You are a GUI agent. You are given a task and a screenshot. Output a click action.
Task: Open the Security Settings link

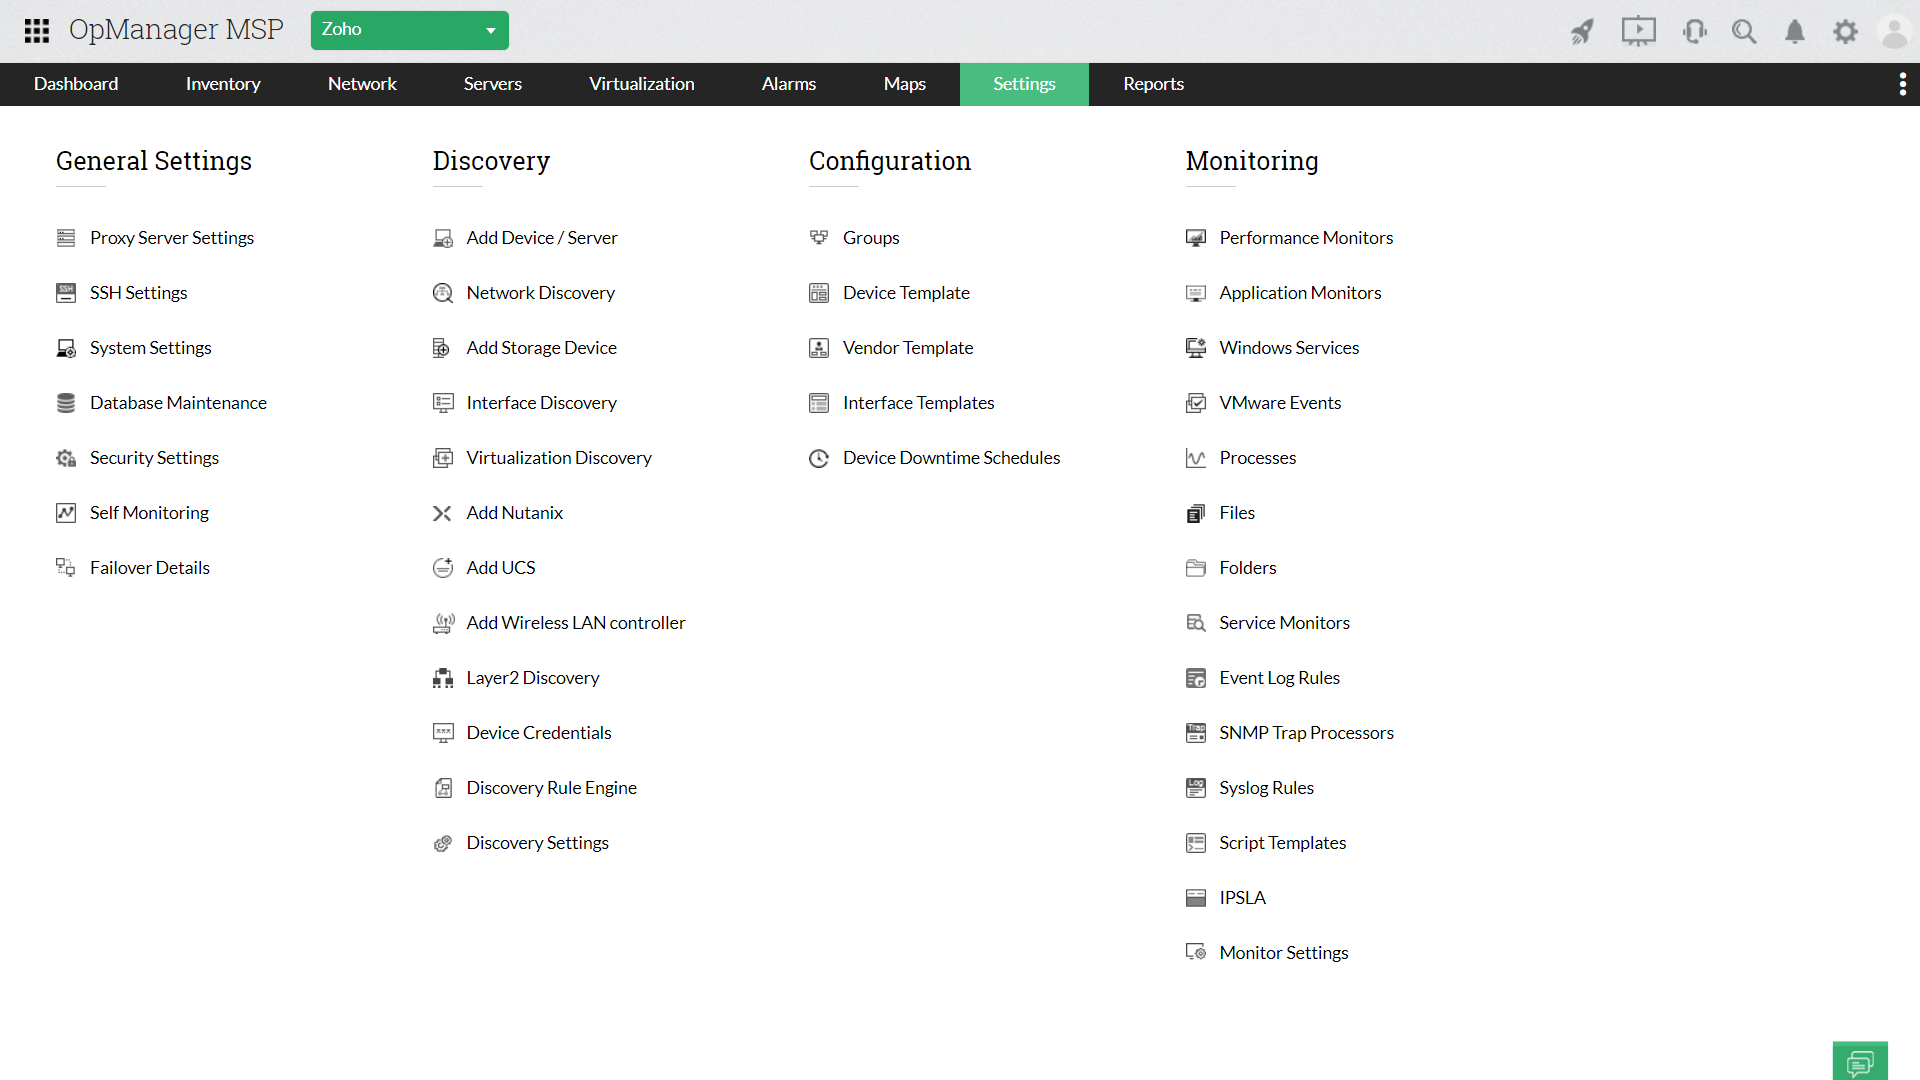coord(154,458)
